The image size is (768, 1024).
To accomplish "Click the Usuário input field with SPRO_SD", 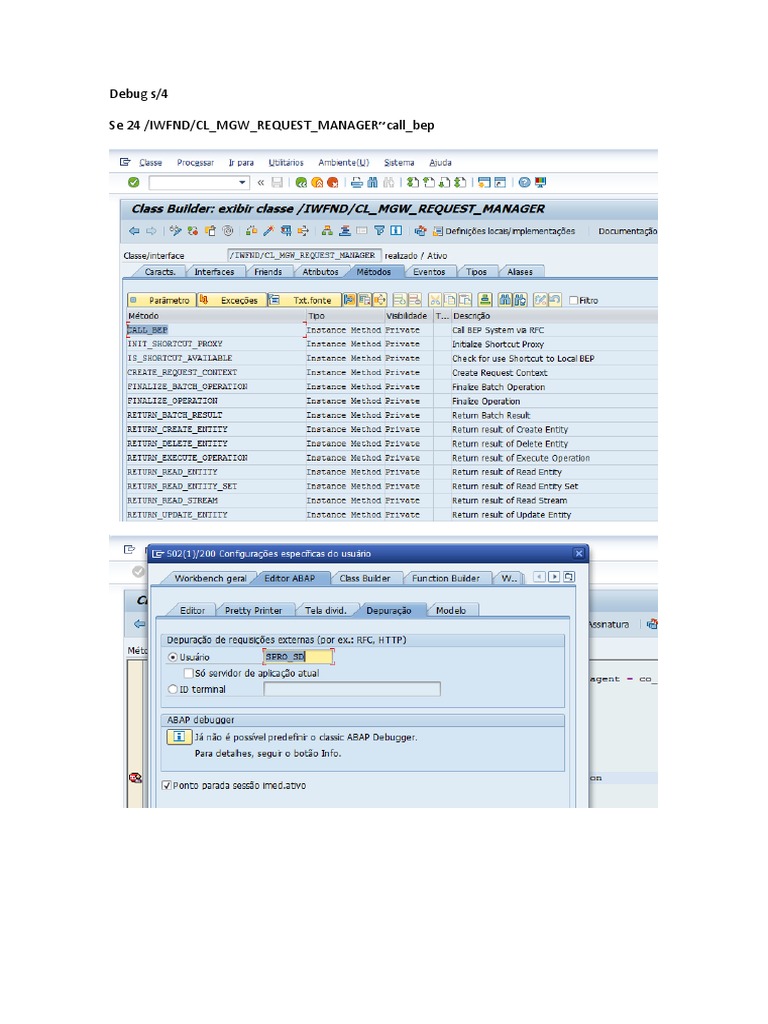I will click(298, 656).
